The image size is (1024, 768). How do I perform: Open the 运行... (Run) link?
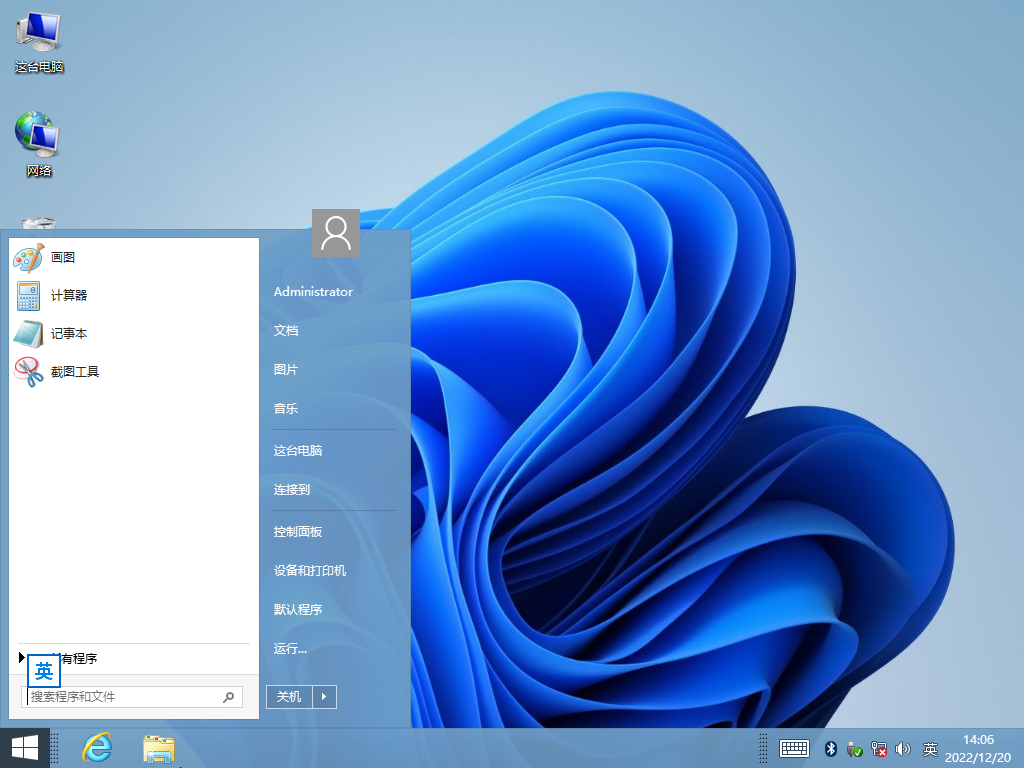pos(290,649)
